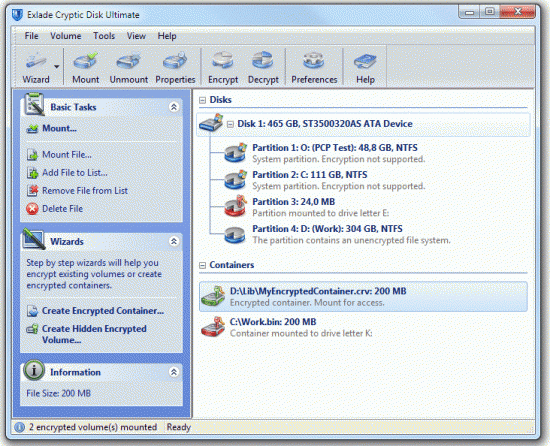Click the Mount... link in Basic Tasks
550x446 pixels.
(x=59, y=128)
